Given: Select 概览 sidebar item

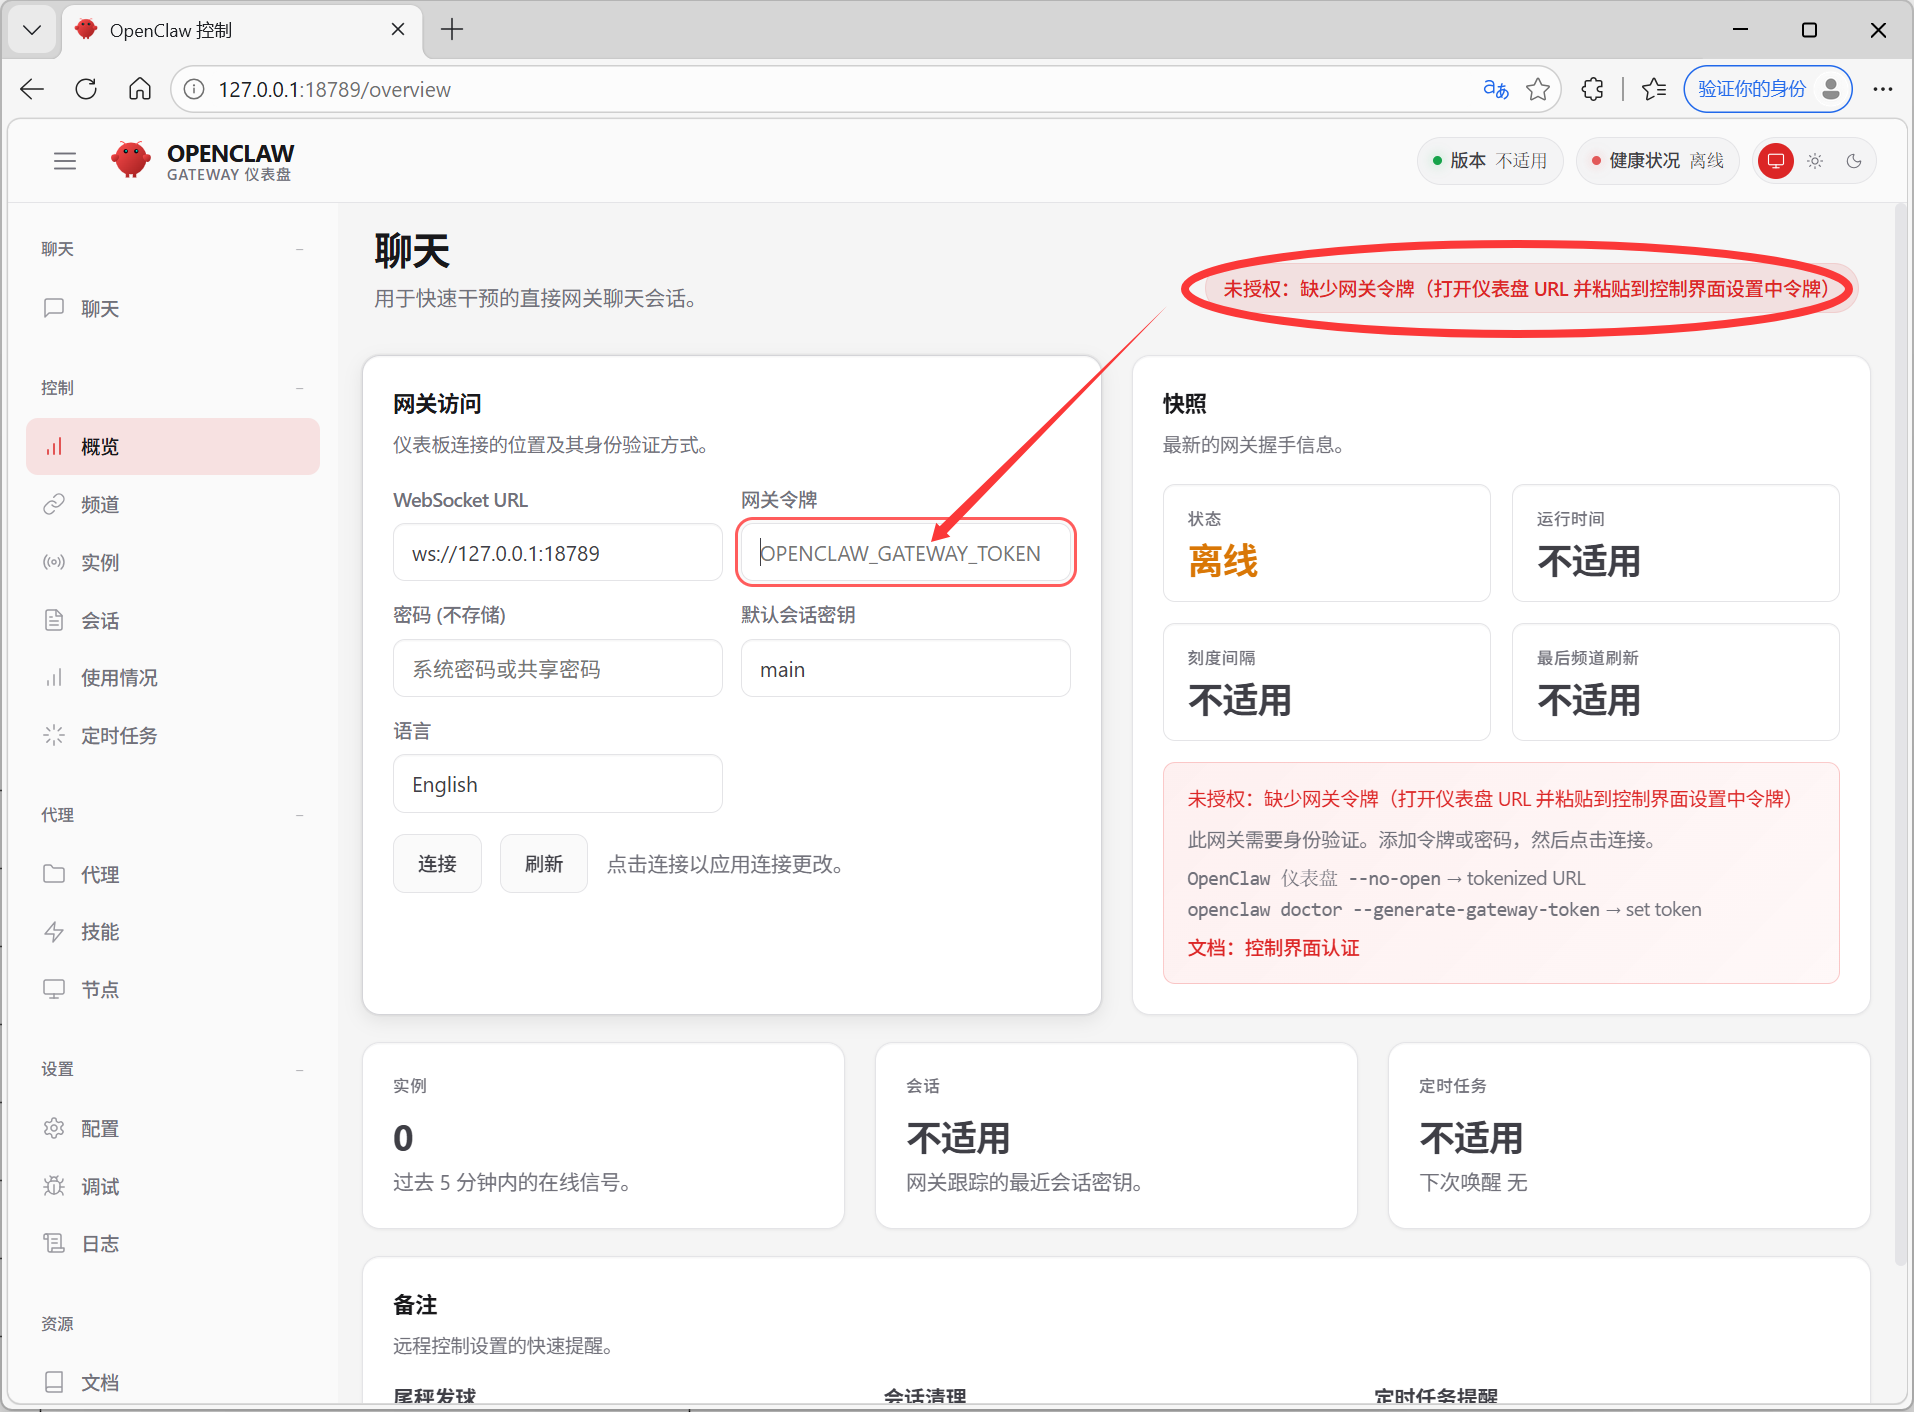Looking at the screenshot, I should coord(173,446).
